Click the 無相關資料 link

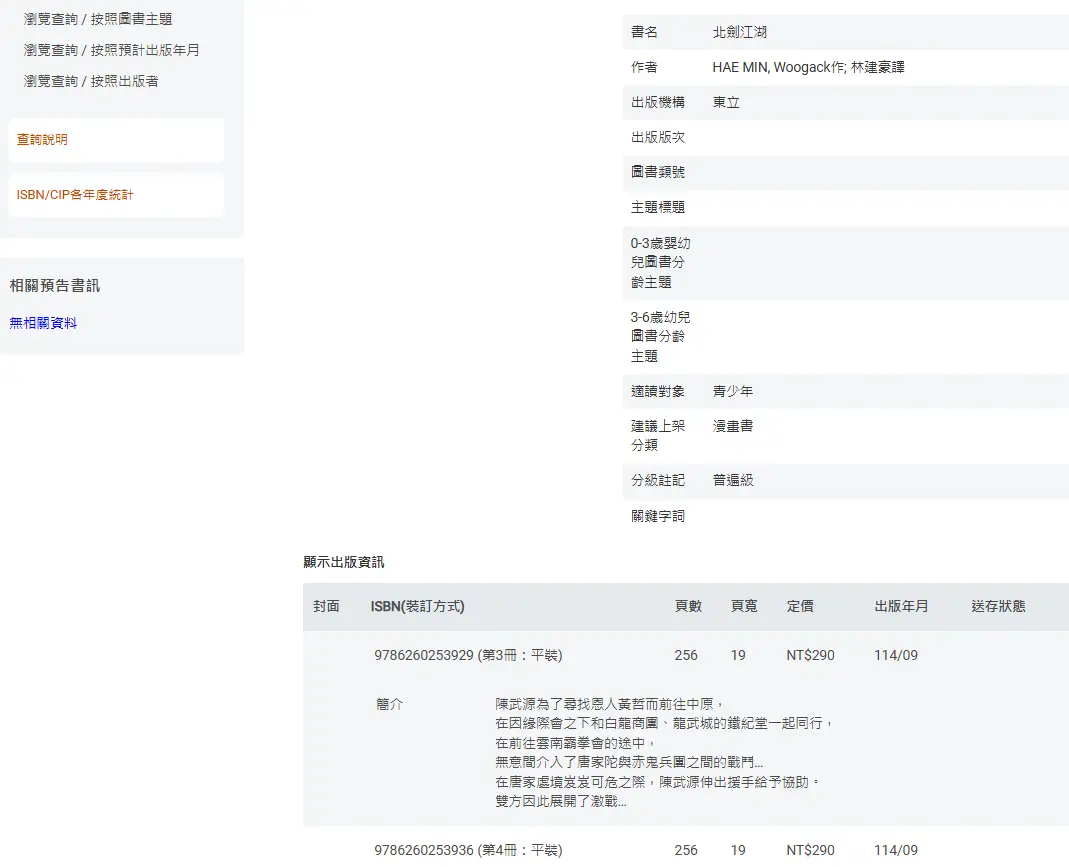tap(43, 323)
